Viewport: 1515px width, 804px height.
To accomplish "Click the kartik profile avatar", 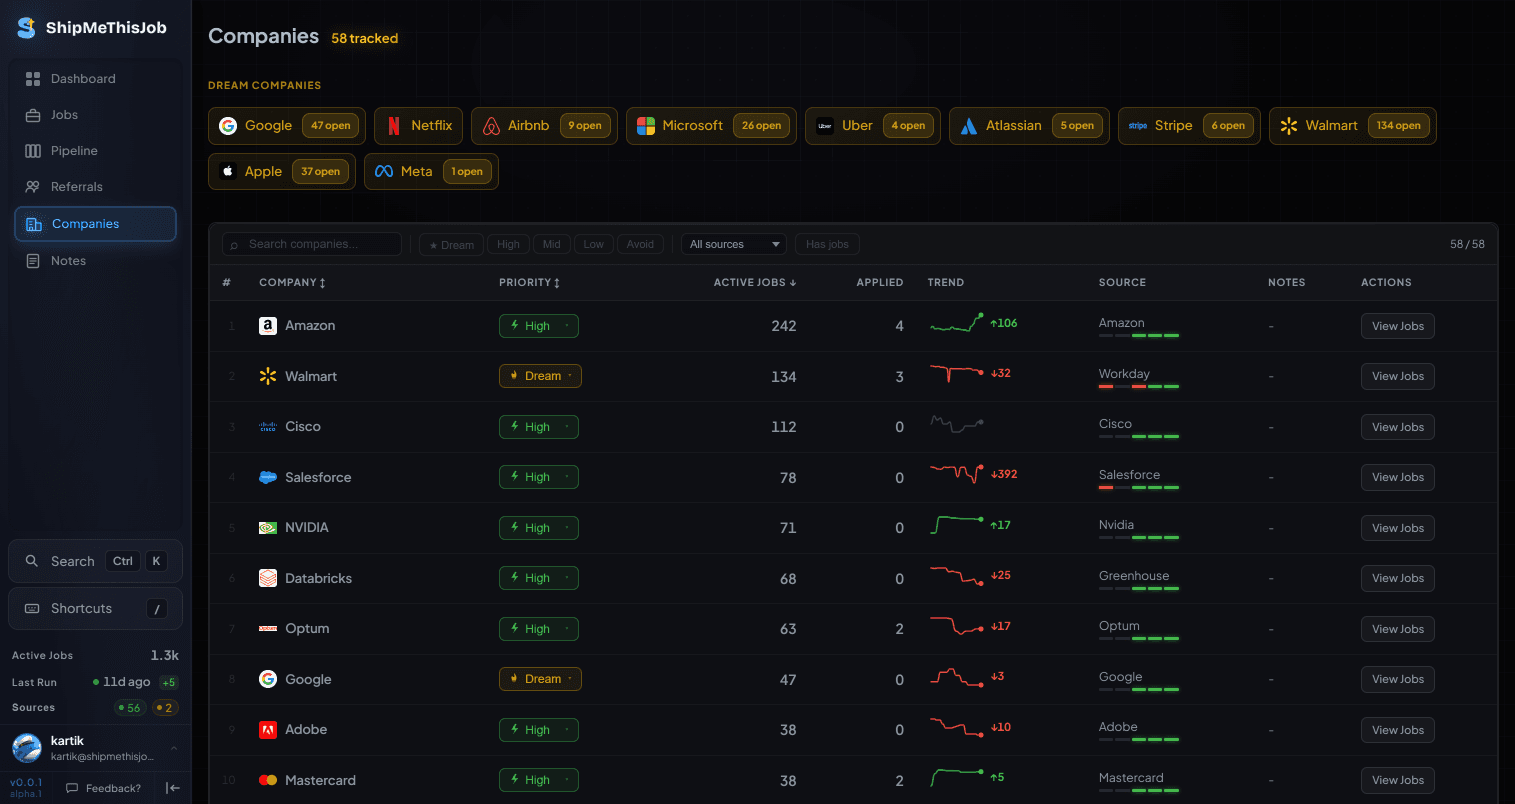I will click(x=26, y=748).
